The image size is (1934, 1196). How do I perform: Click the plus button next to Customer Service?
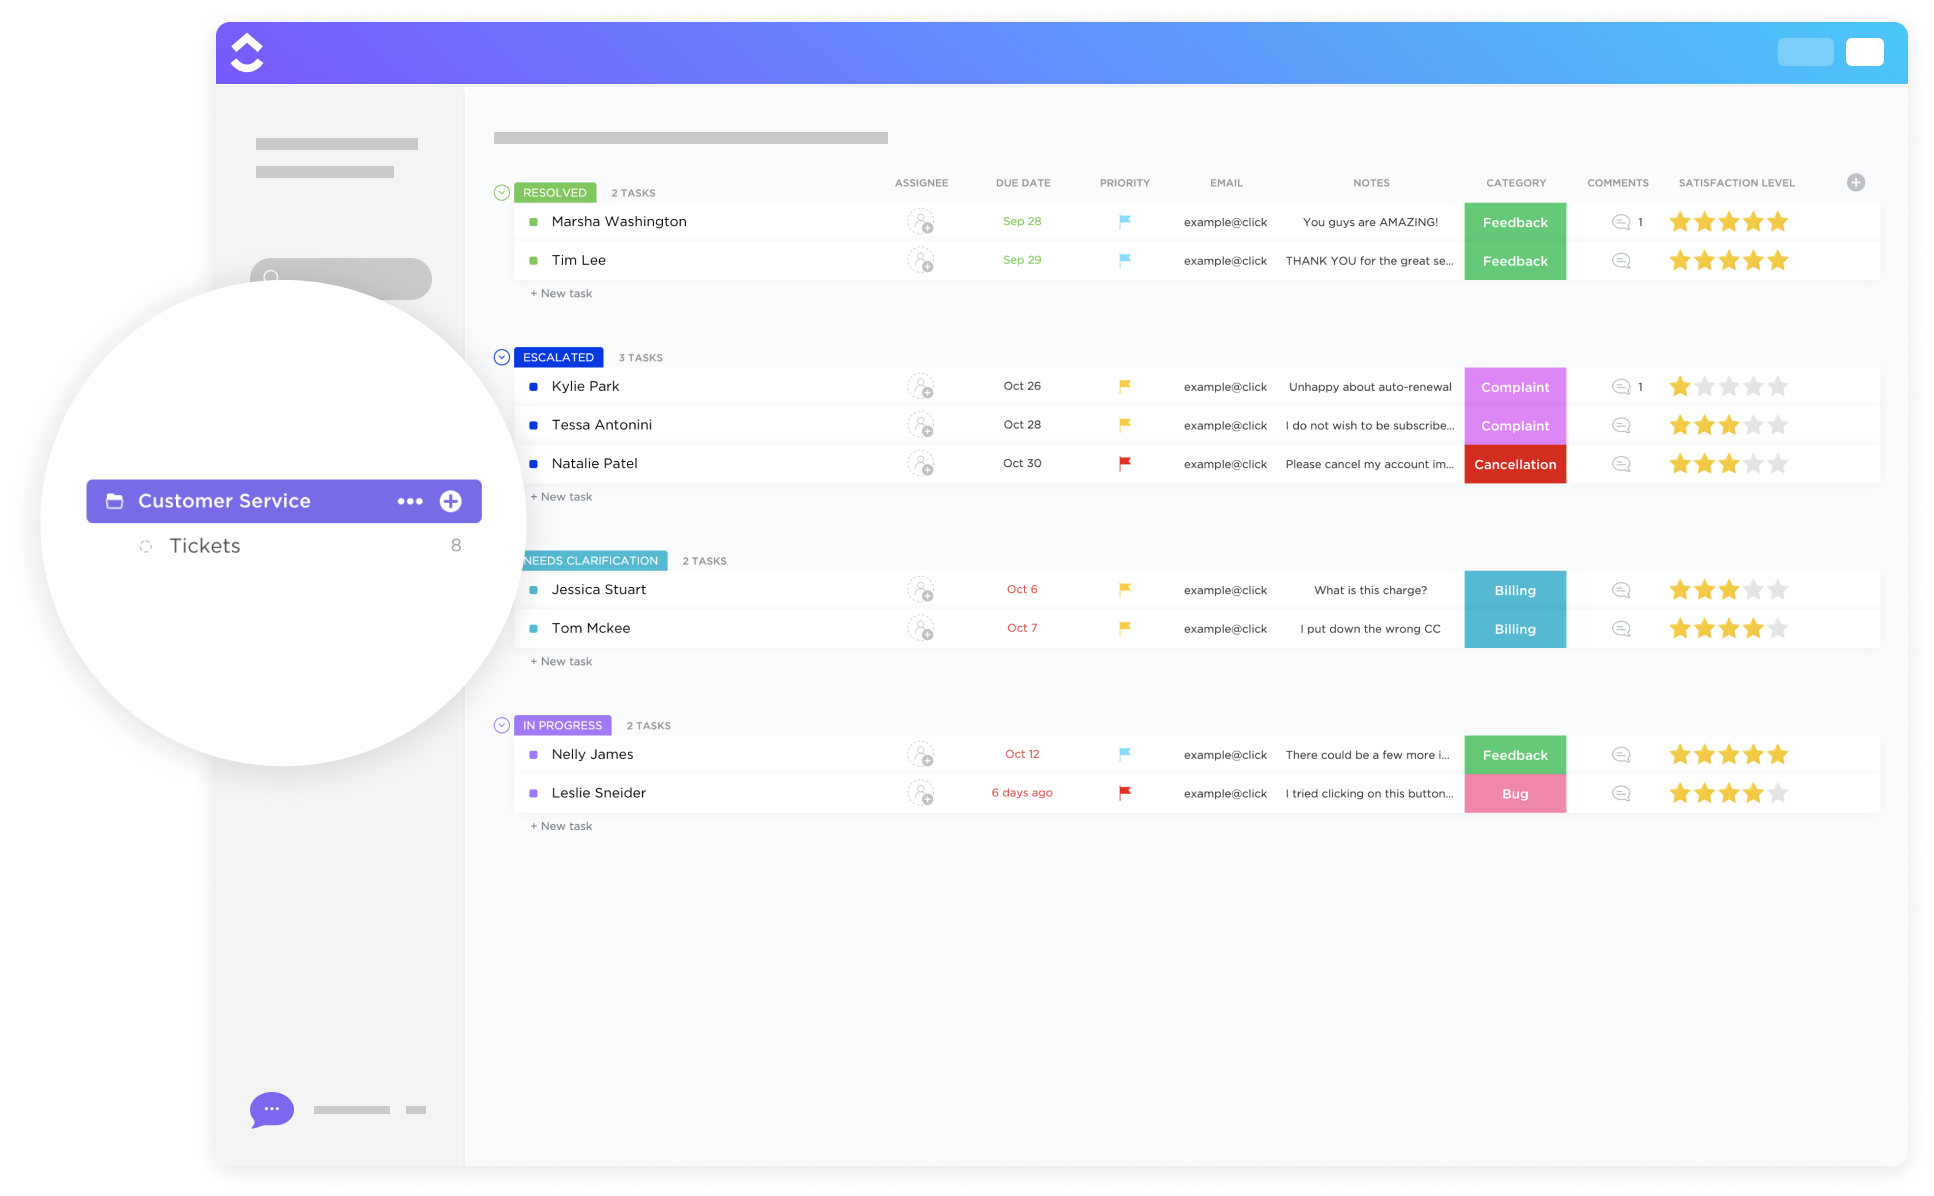[450, 501]
